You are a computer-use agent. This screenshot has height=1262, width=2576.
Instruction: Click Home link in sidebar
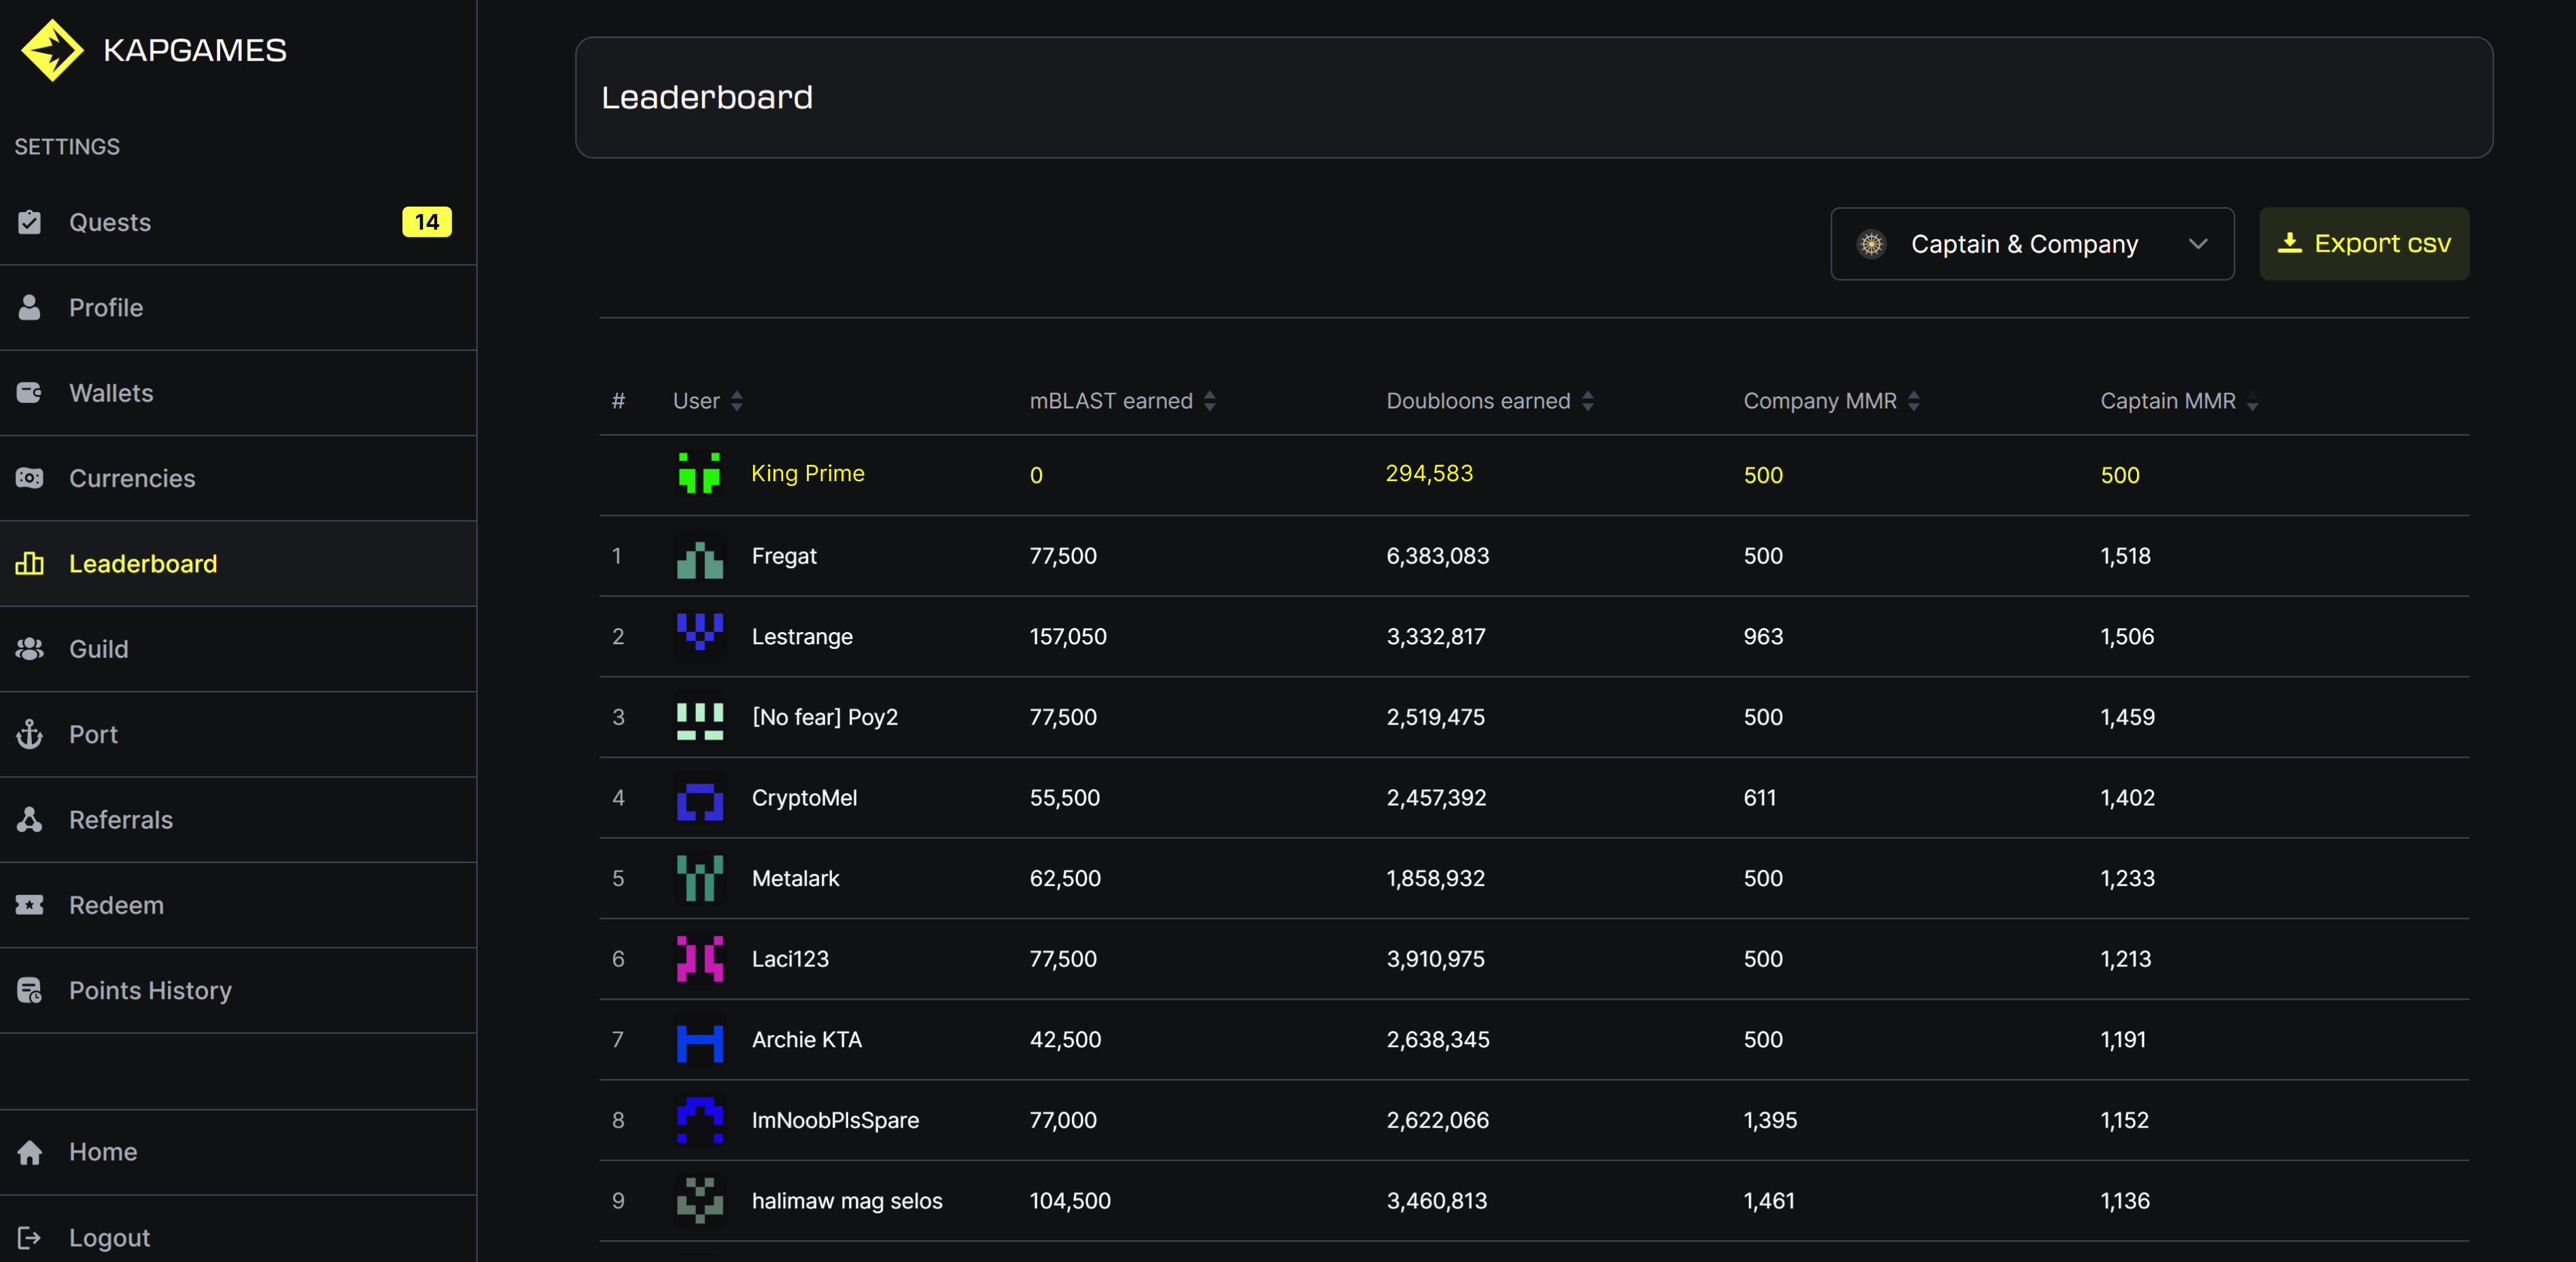pos(238,1152)
